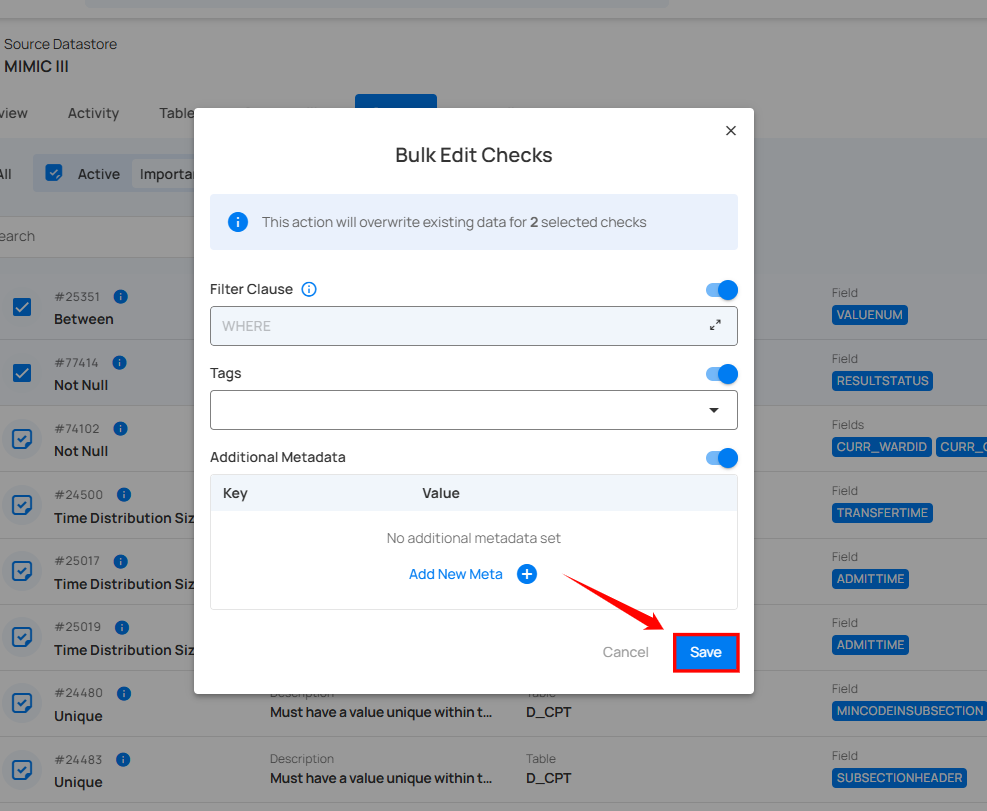Expand the WHERE filter clause editor

point(715,326)
